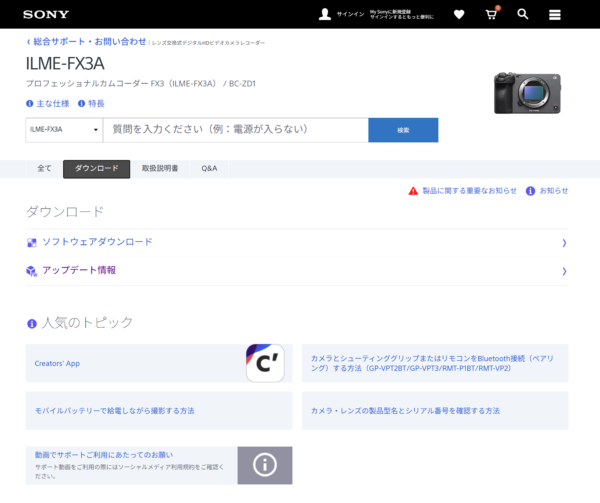Screen dimensions: 600x503
Task: Click the back chevron before 総合サポート
Action: coord(28,42)
